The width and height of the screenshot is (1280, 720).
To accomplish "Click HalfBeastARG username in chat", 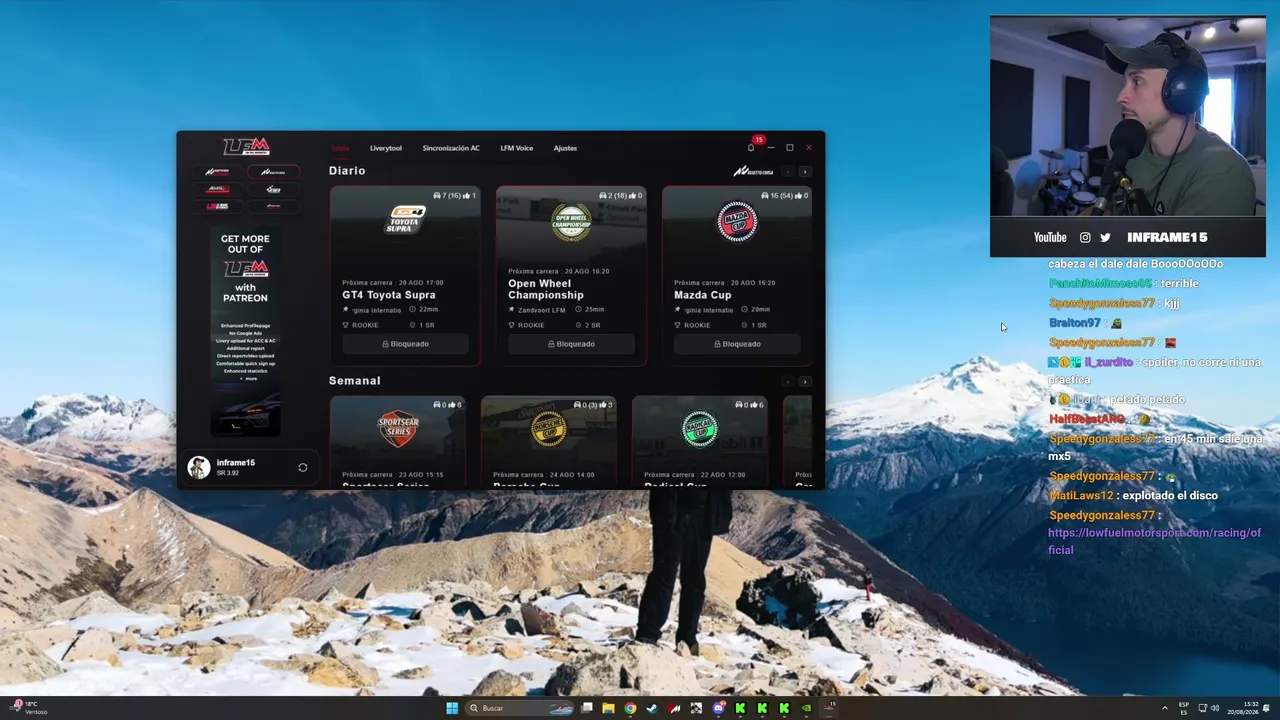I will point(1087,419).
